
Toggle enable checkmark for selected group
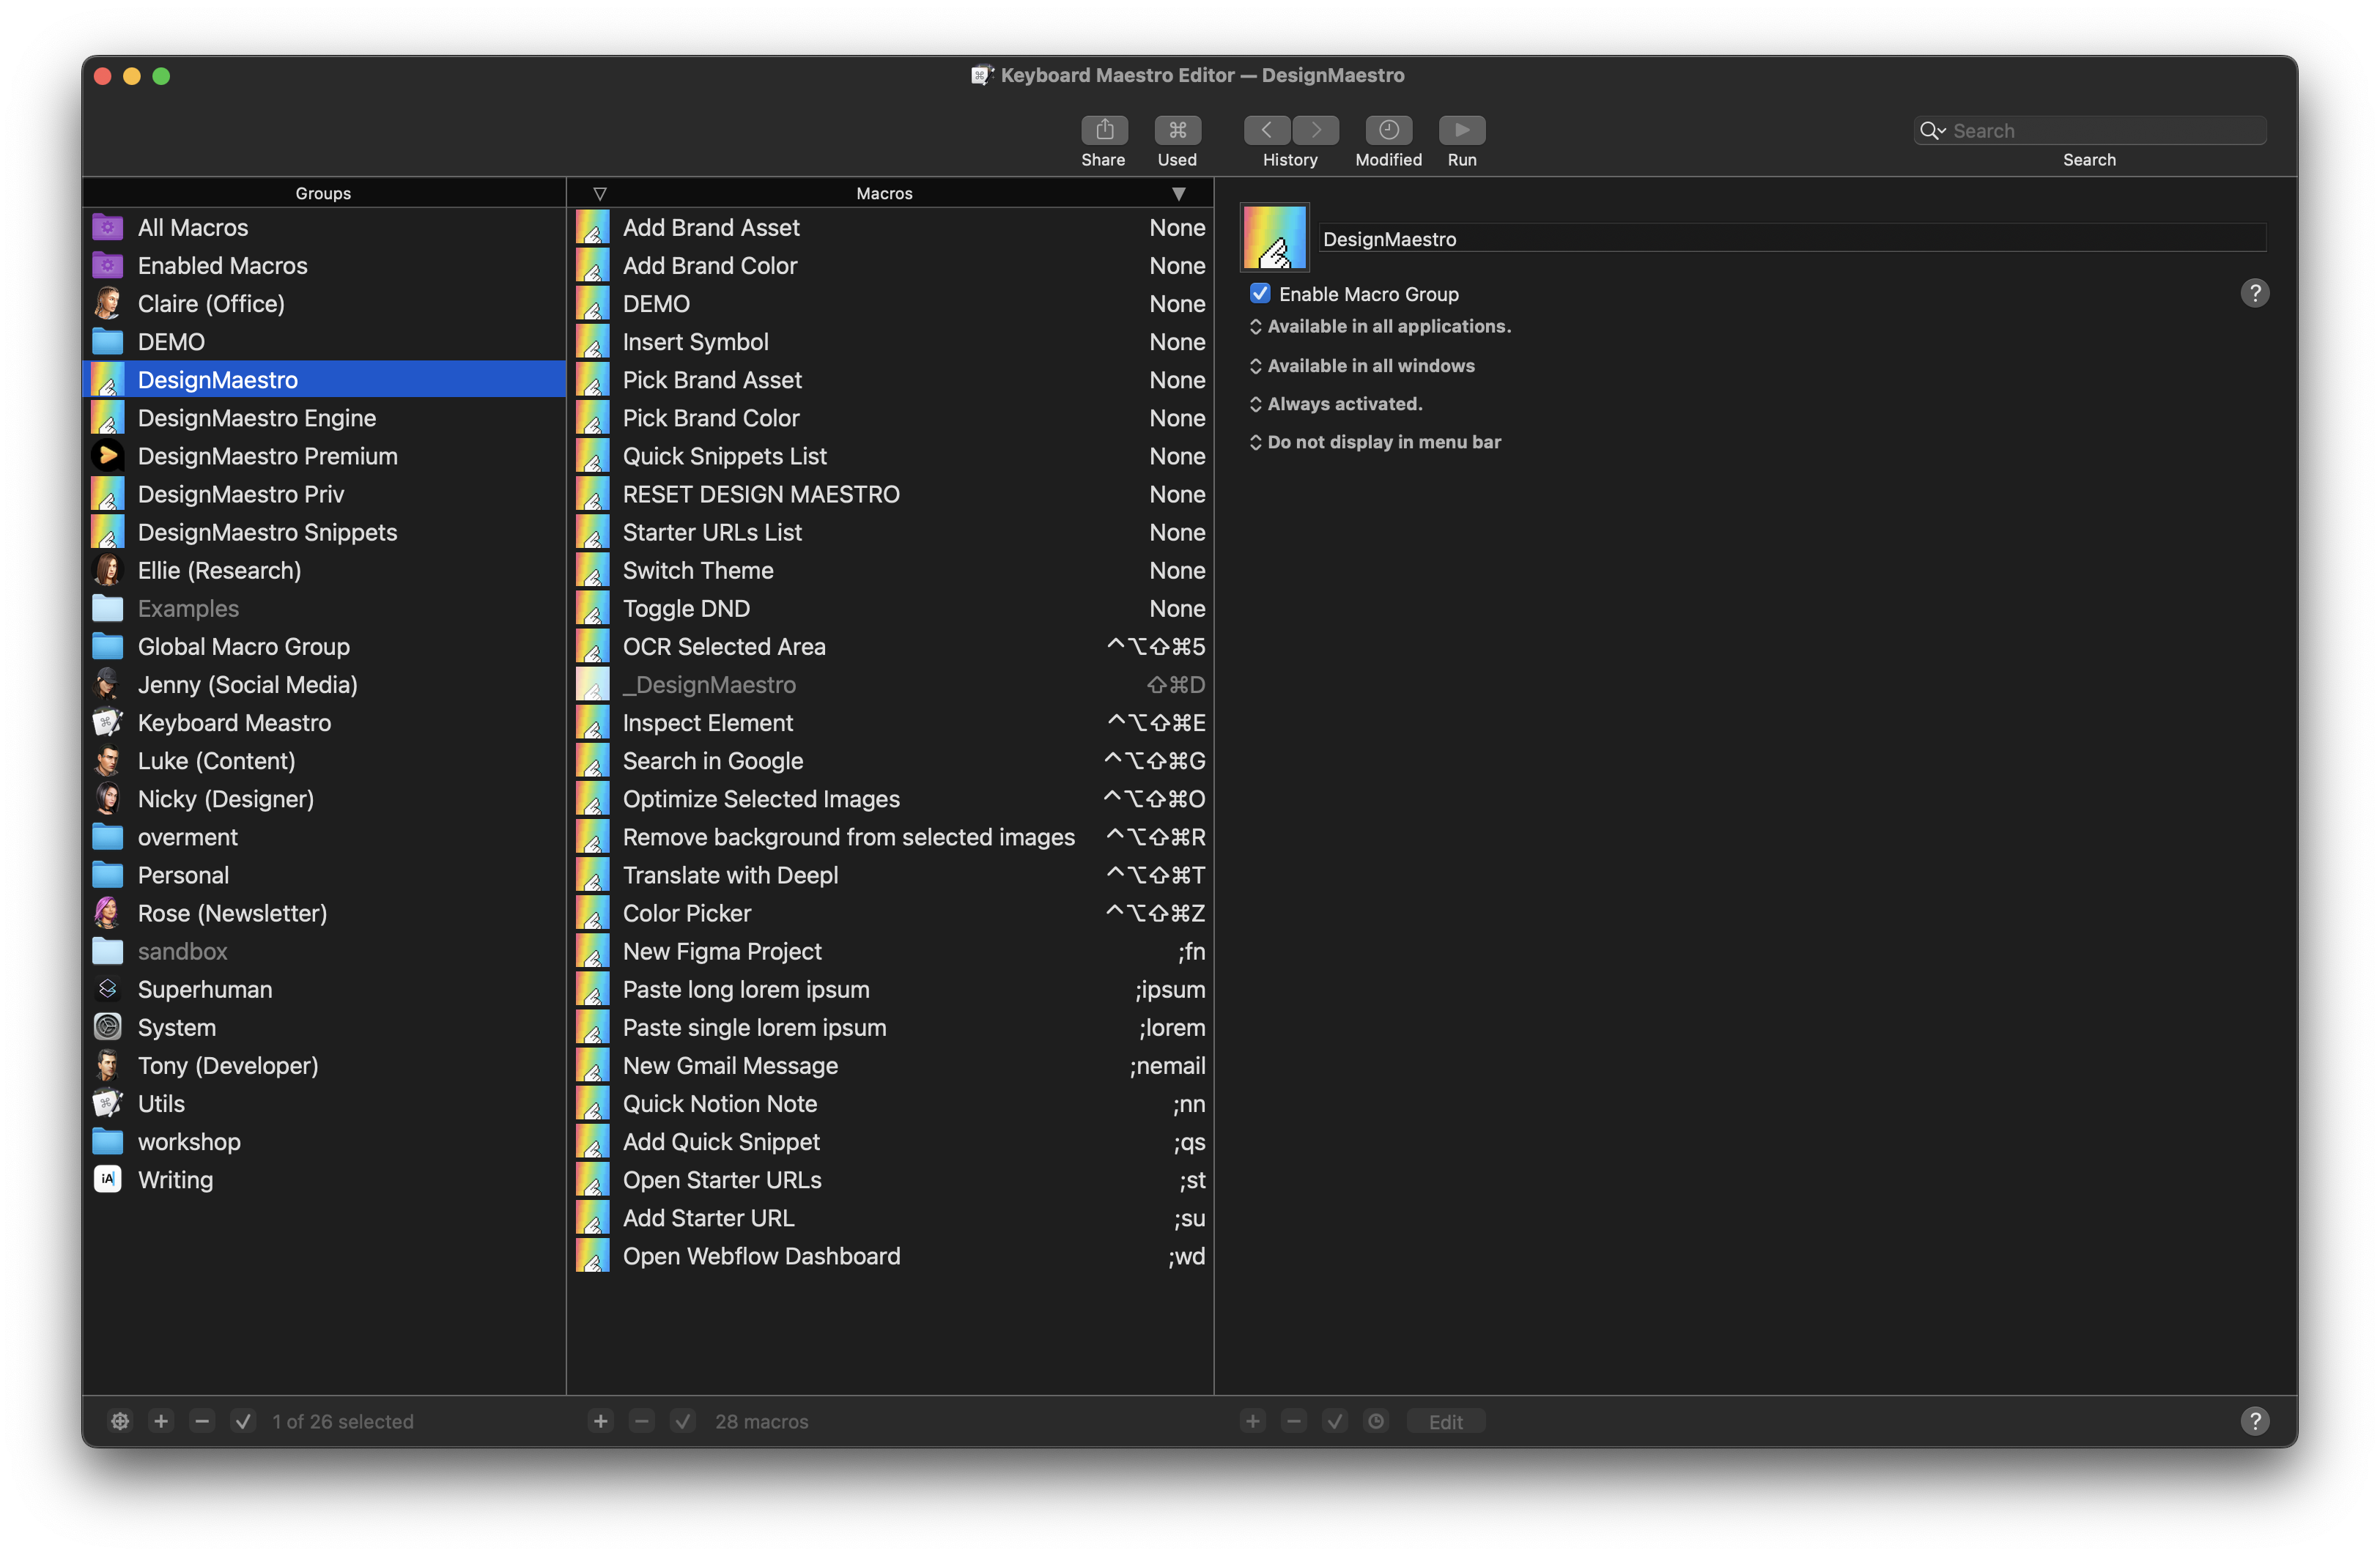pos(243,1421)
